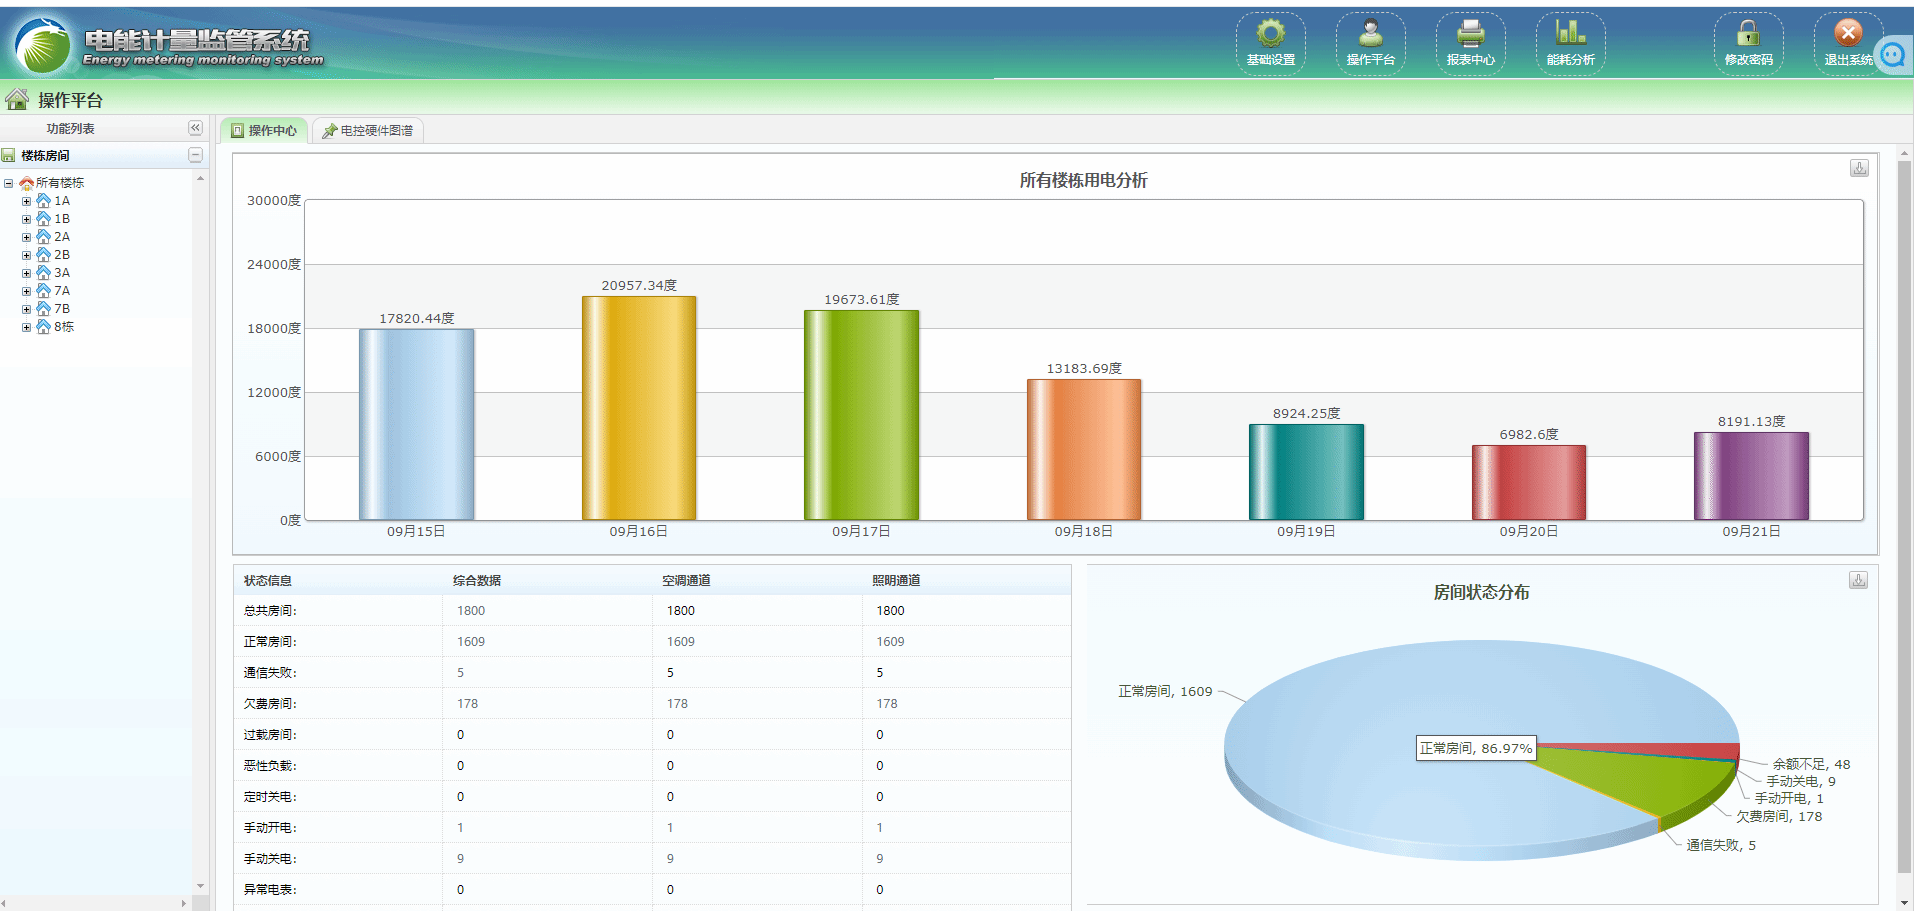Expand the 8栋 tree node

tap(27, 327)
